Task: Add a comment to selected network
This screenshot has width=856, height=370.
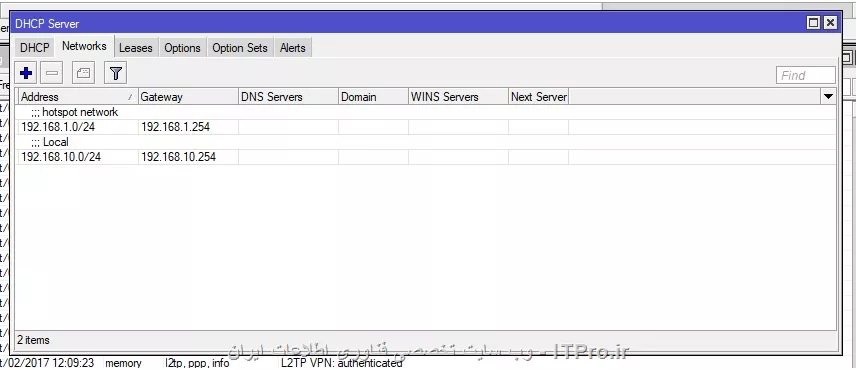Action: pos(84,73)
